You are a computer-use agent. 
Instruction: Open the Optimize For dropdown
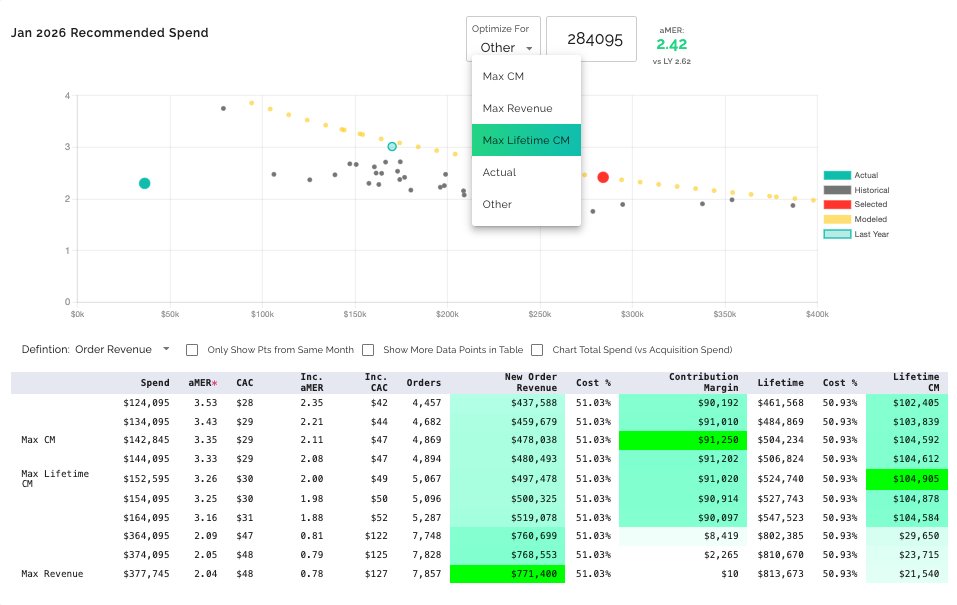[503, 39]
